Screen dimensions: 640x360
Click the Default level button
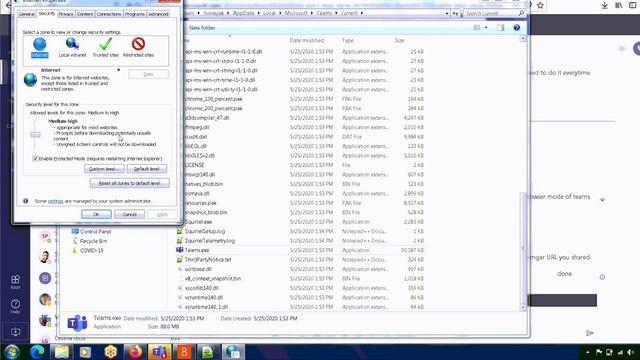tap(147, 169)
